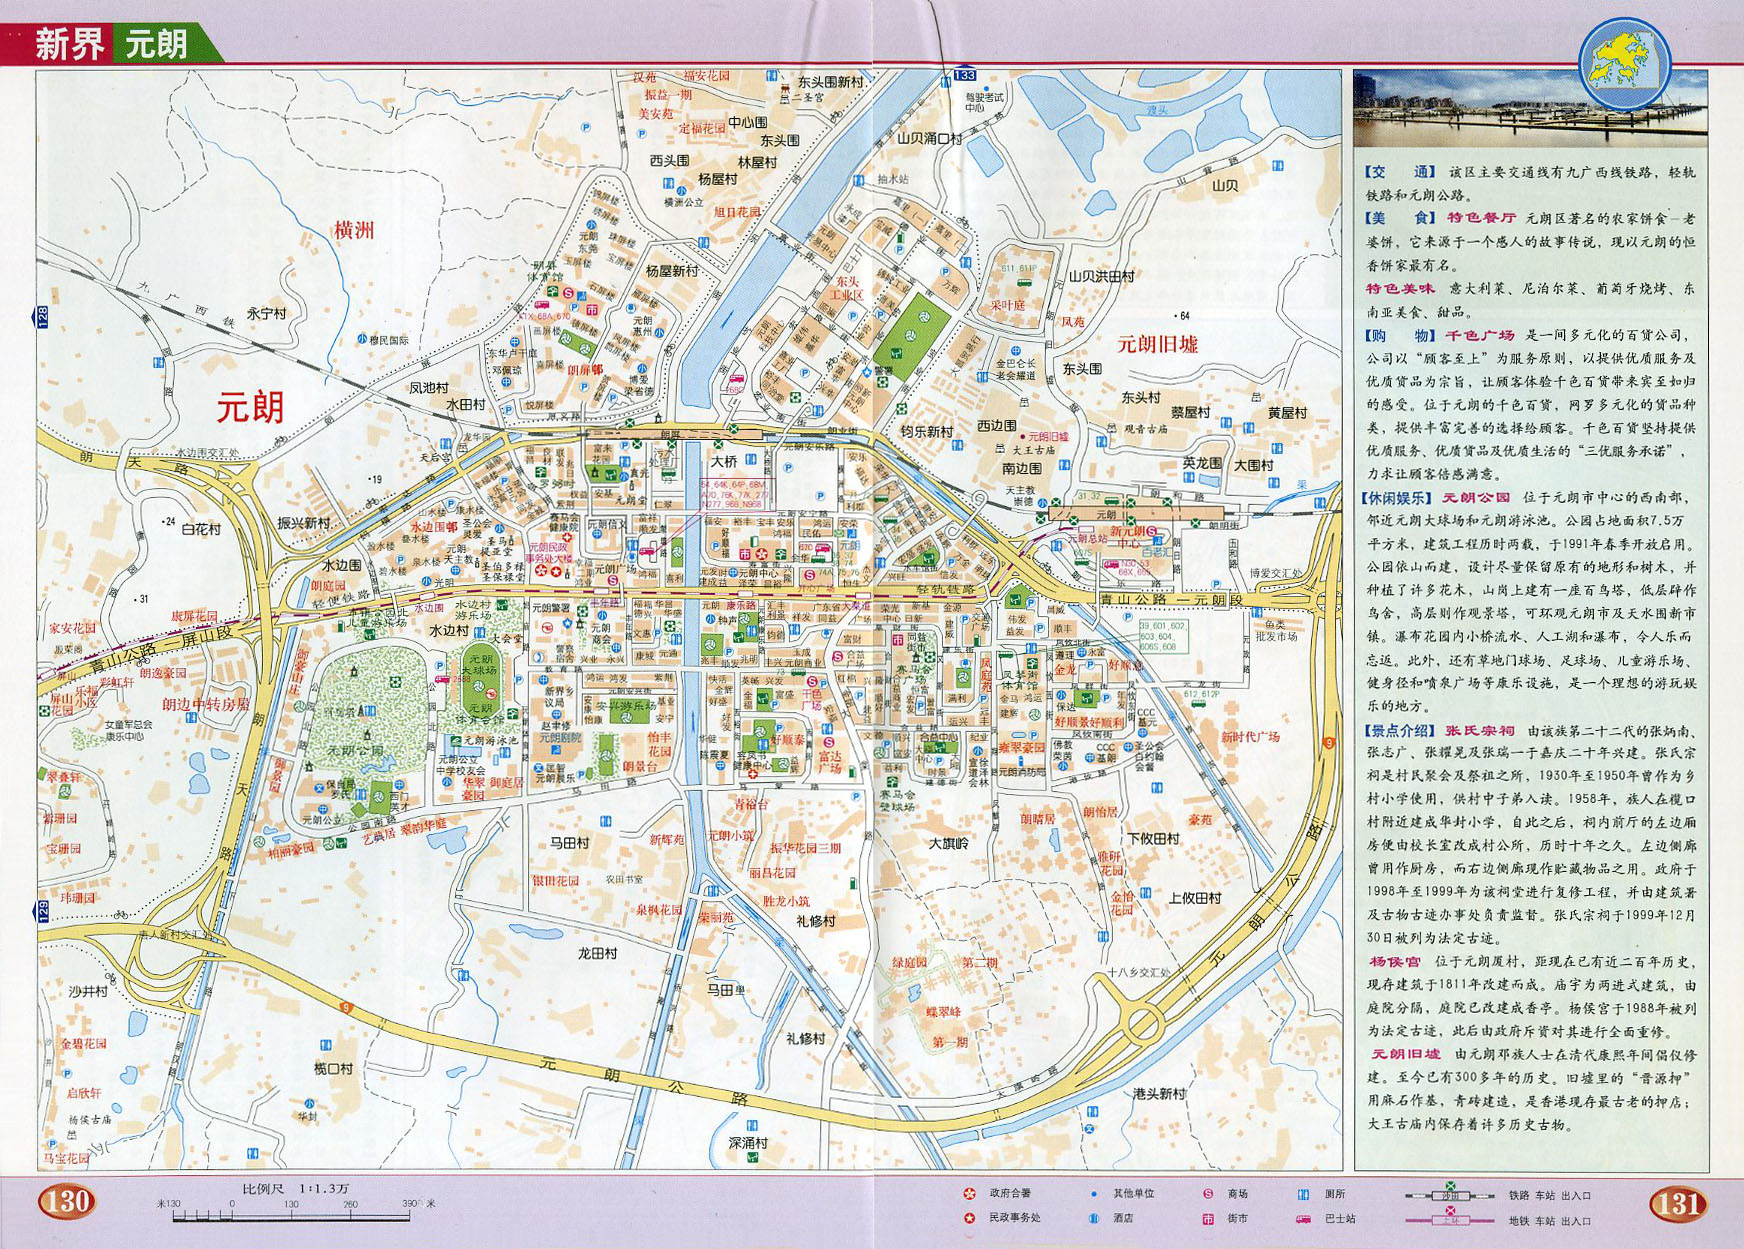1744x1249 pixels.
Task: Click the page number 130 badge
Action: (x=67, y=1201)
